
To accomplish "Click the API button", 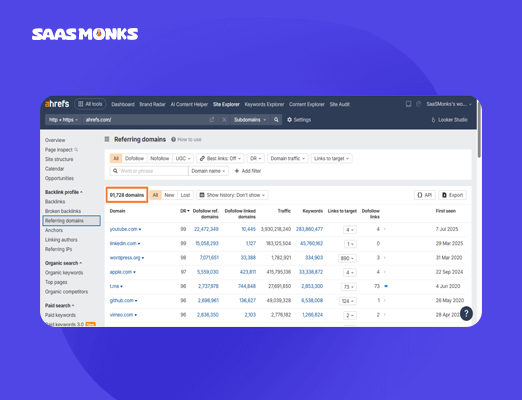I will [x=425, y=195].
